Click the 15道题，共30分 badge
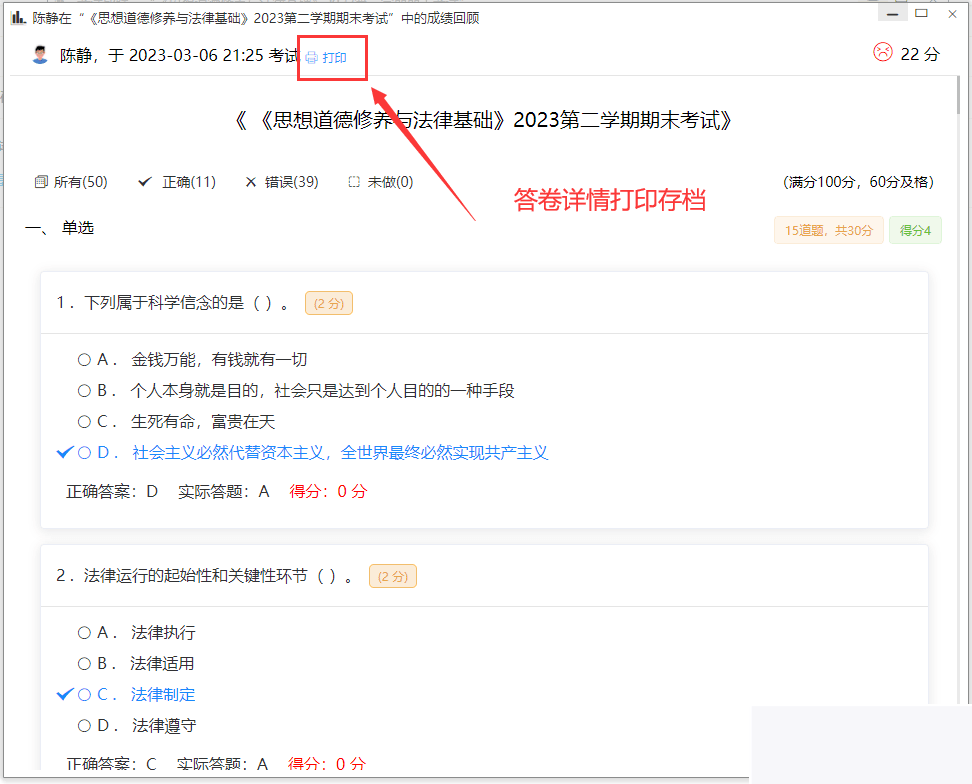The width and height of the screenshot is (972, 784). pos(828,230)
